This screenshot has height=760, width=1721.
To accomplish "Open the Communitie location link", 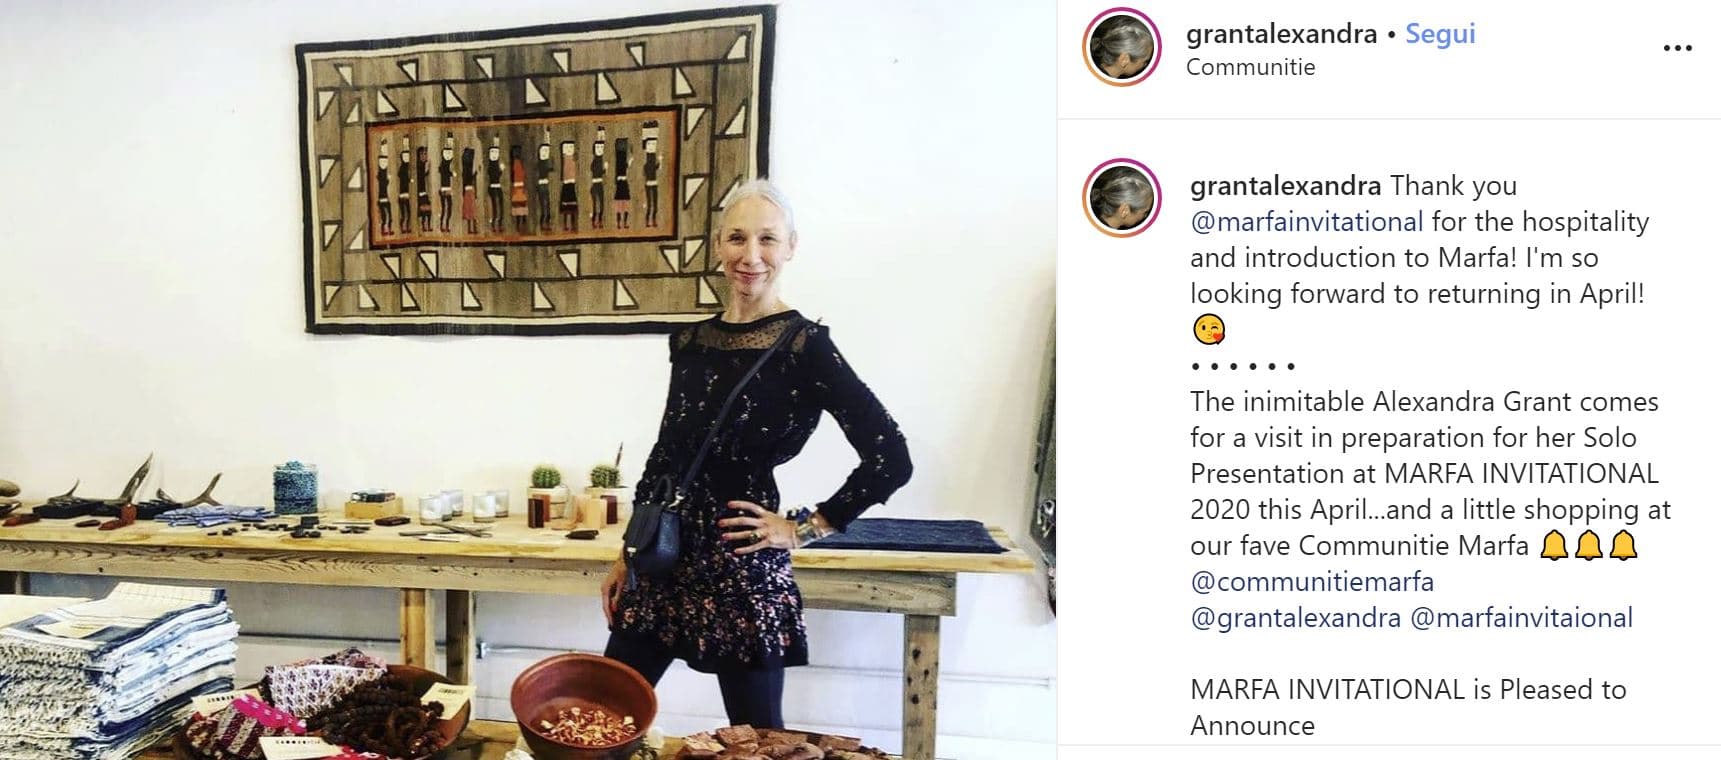I will coord(1250,67).
